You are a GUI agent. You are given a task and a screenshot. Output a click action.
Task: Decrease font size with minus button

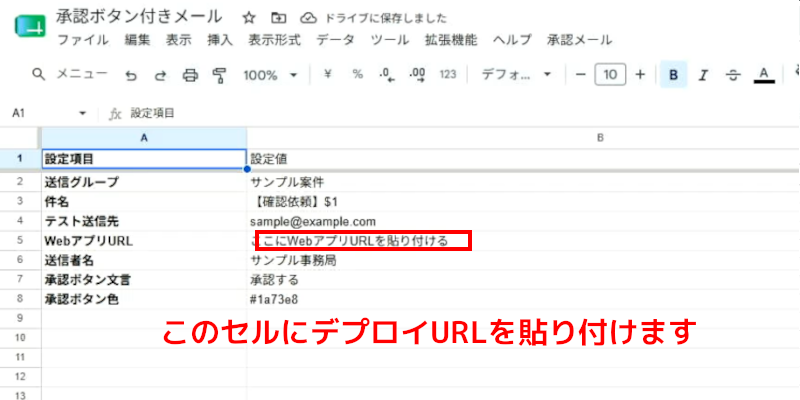pos(581,75)
